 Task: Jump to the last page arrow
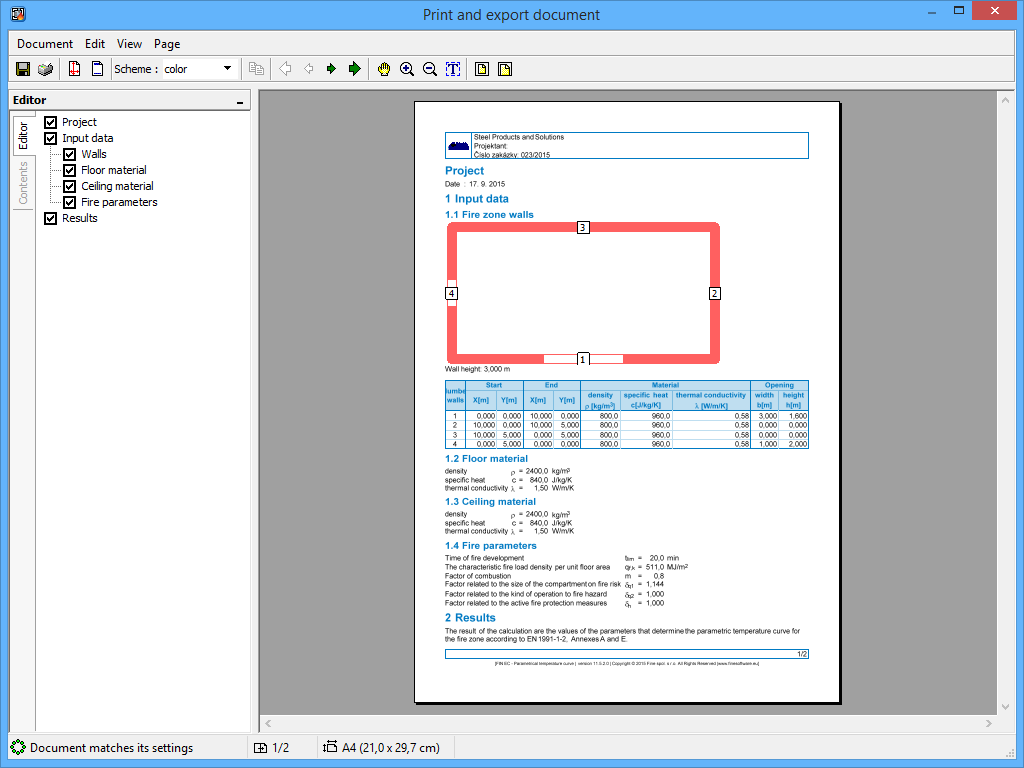[354, 69]
